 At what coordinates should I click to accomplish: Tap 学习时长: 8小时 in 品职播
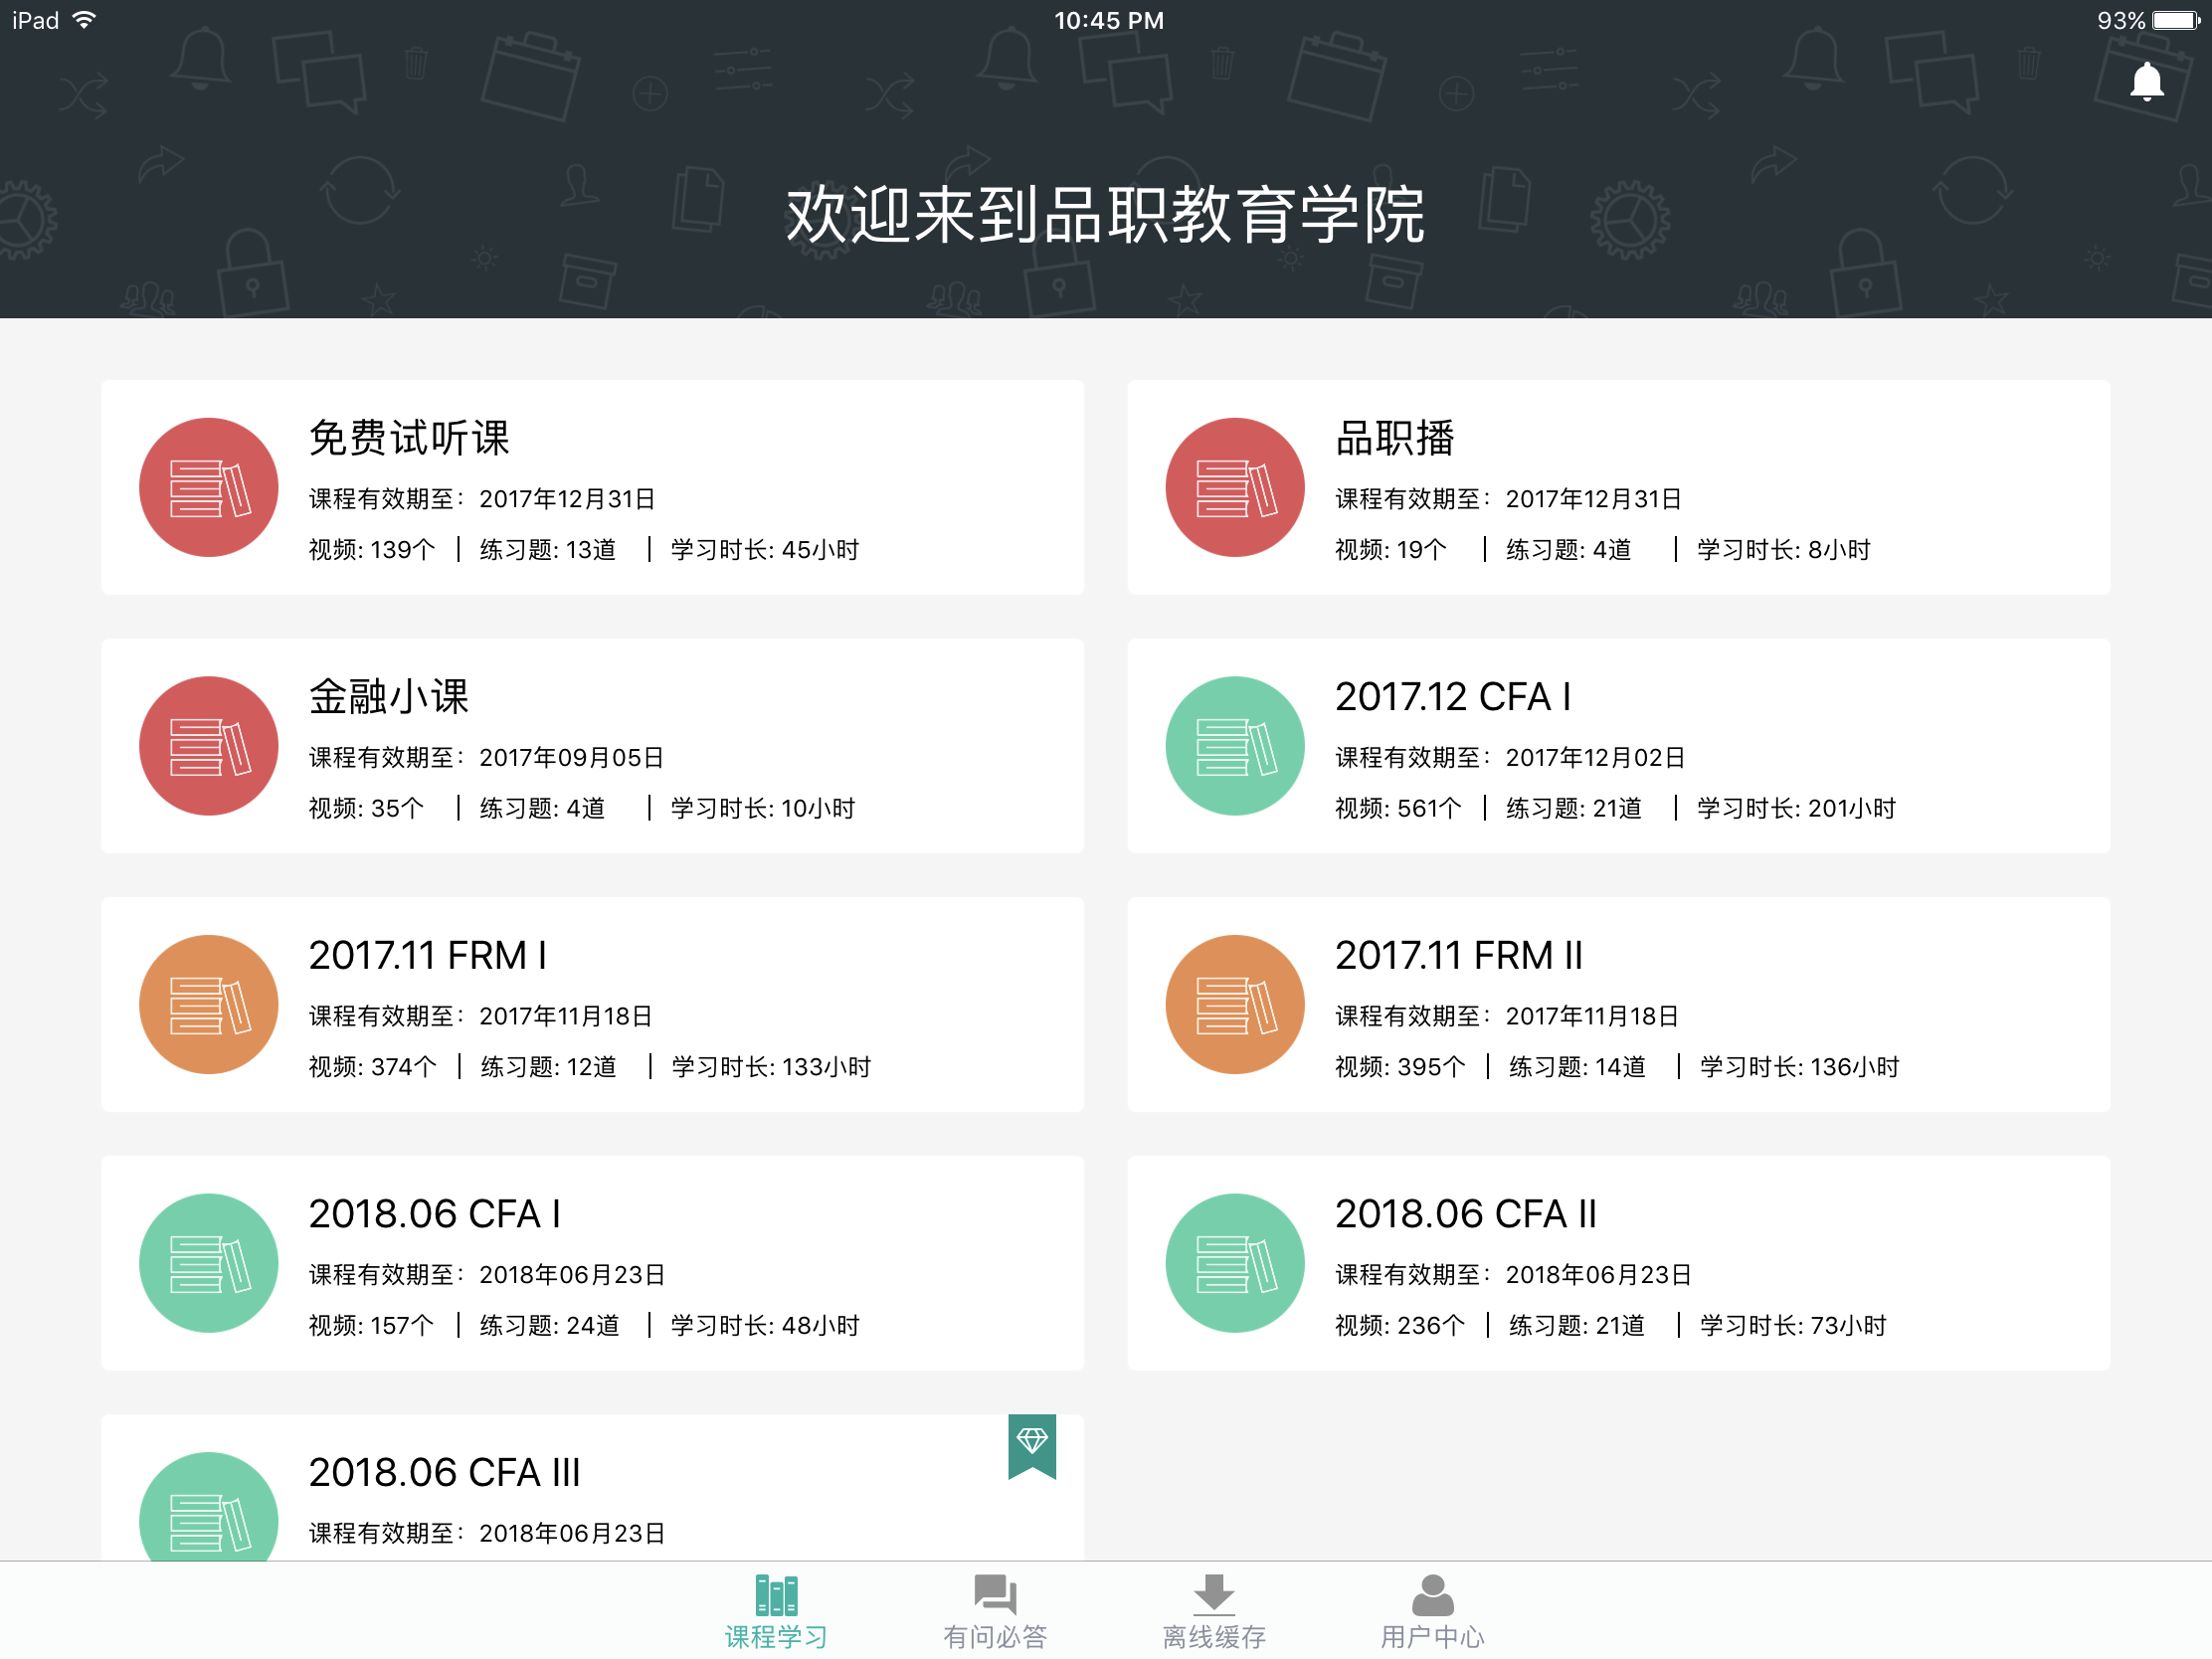[1784, 549]
